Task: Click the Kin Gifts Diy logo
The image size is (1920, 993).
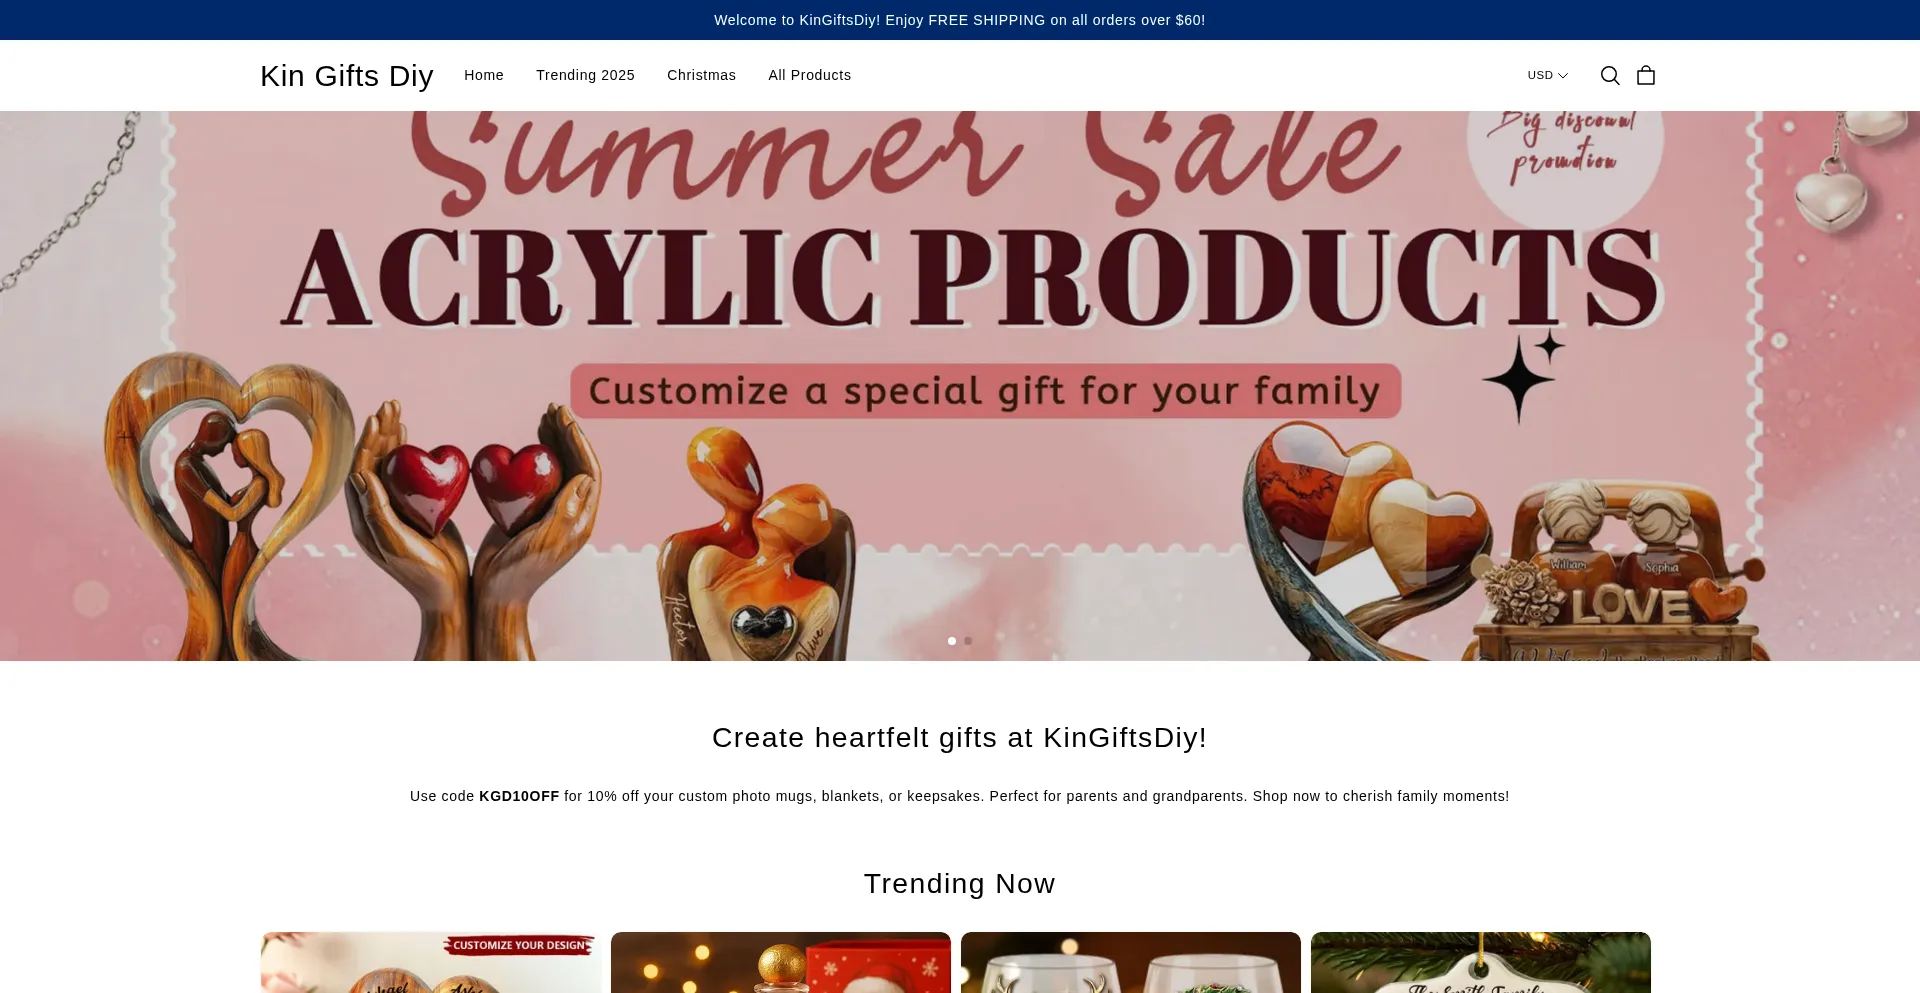Action: 346,76
